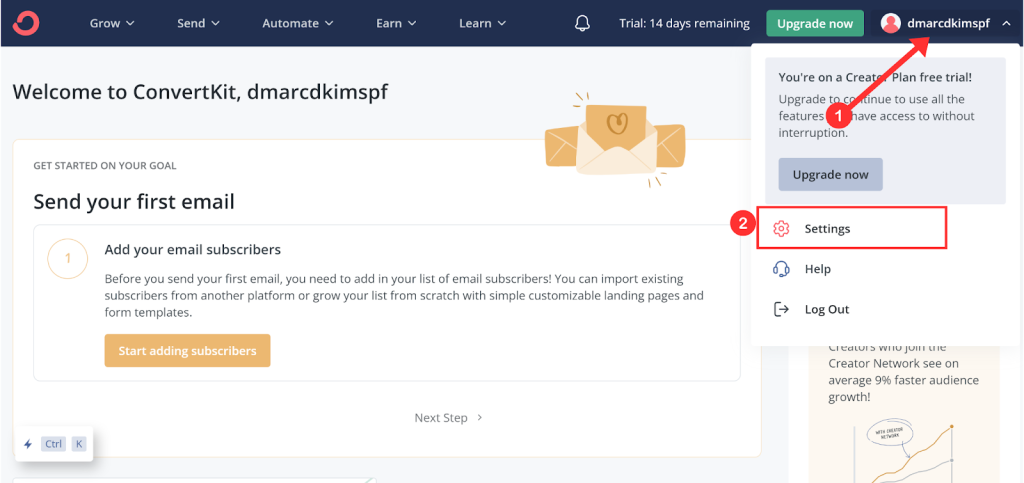Screen dimensions: 1024x483
Task: Expand the Grow dropdown menu
Action: (112, 23)
